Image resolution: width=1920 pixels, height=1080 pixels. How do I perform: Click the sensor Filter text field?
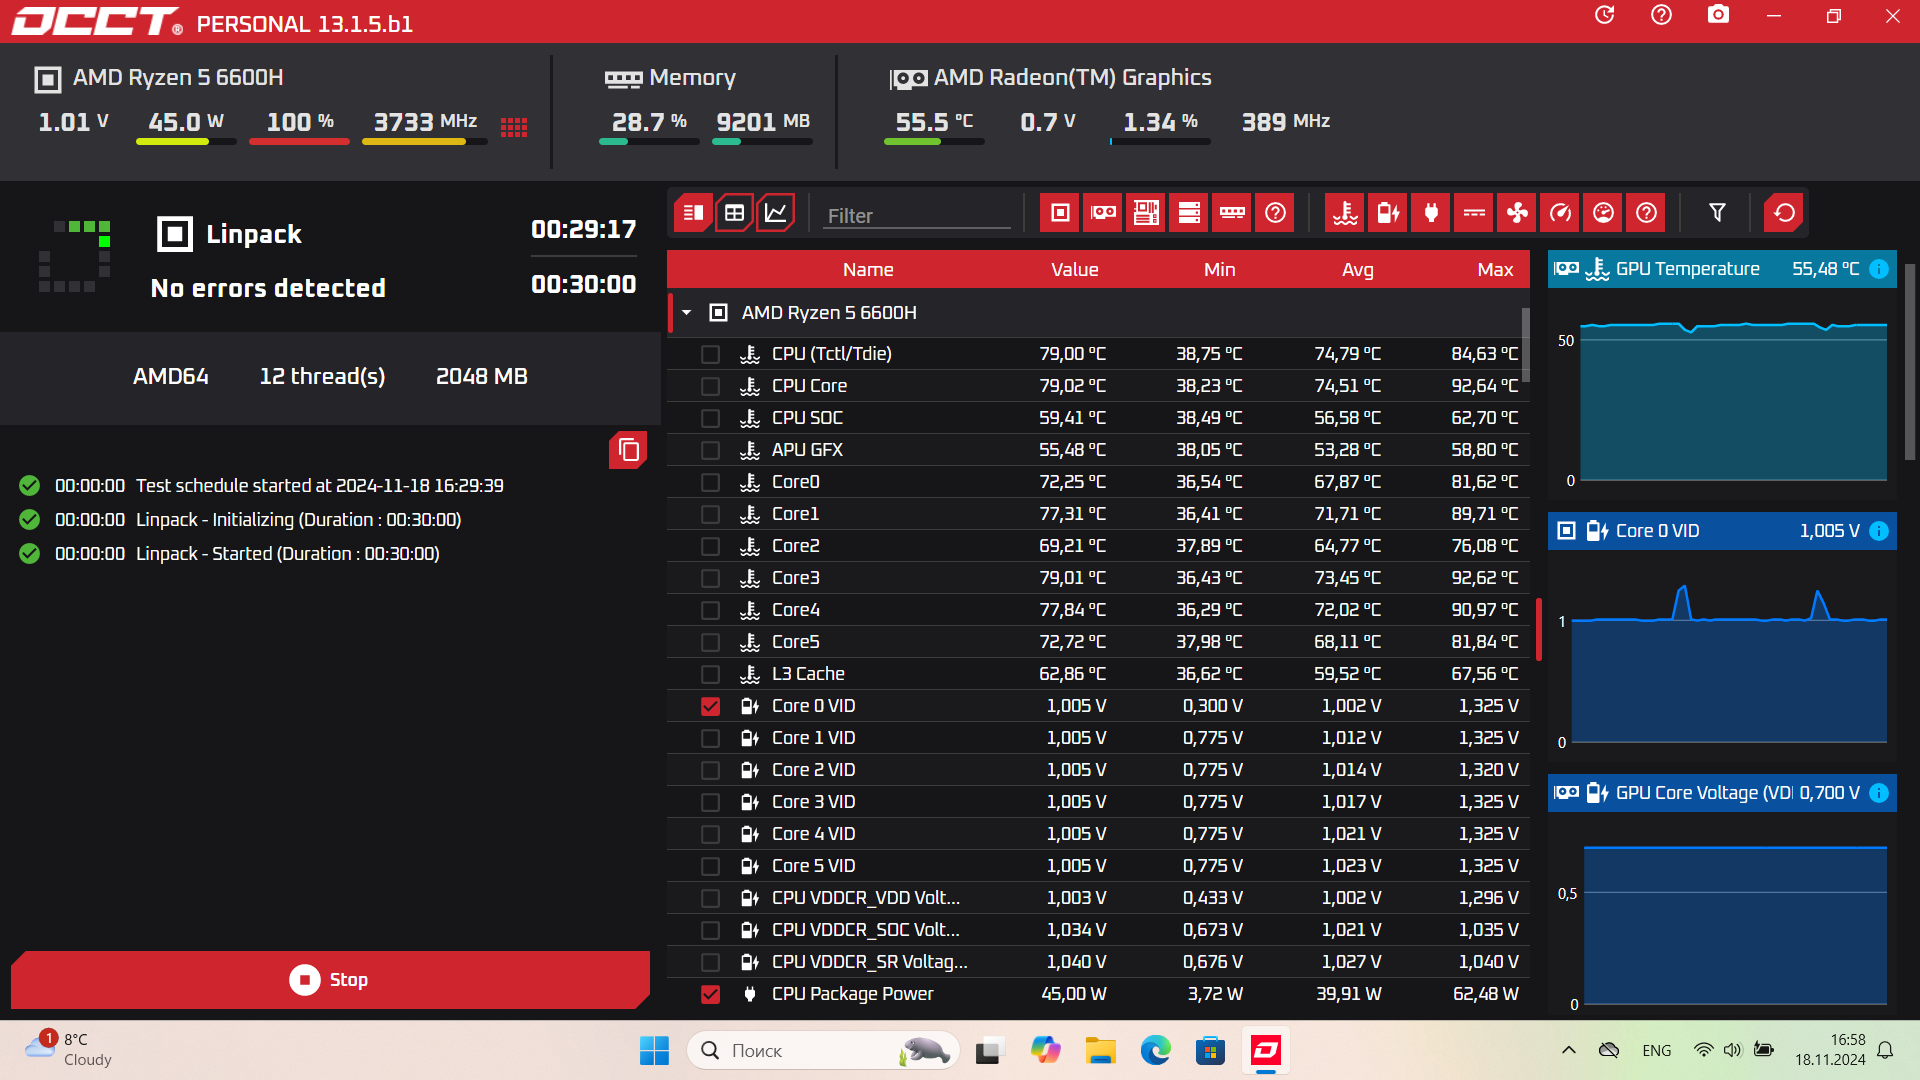[915, 216]
